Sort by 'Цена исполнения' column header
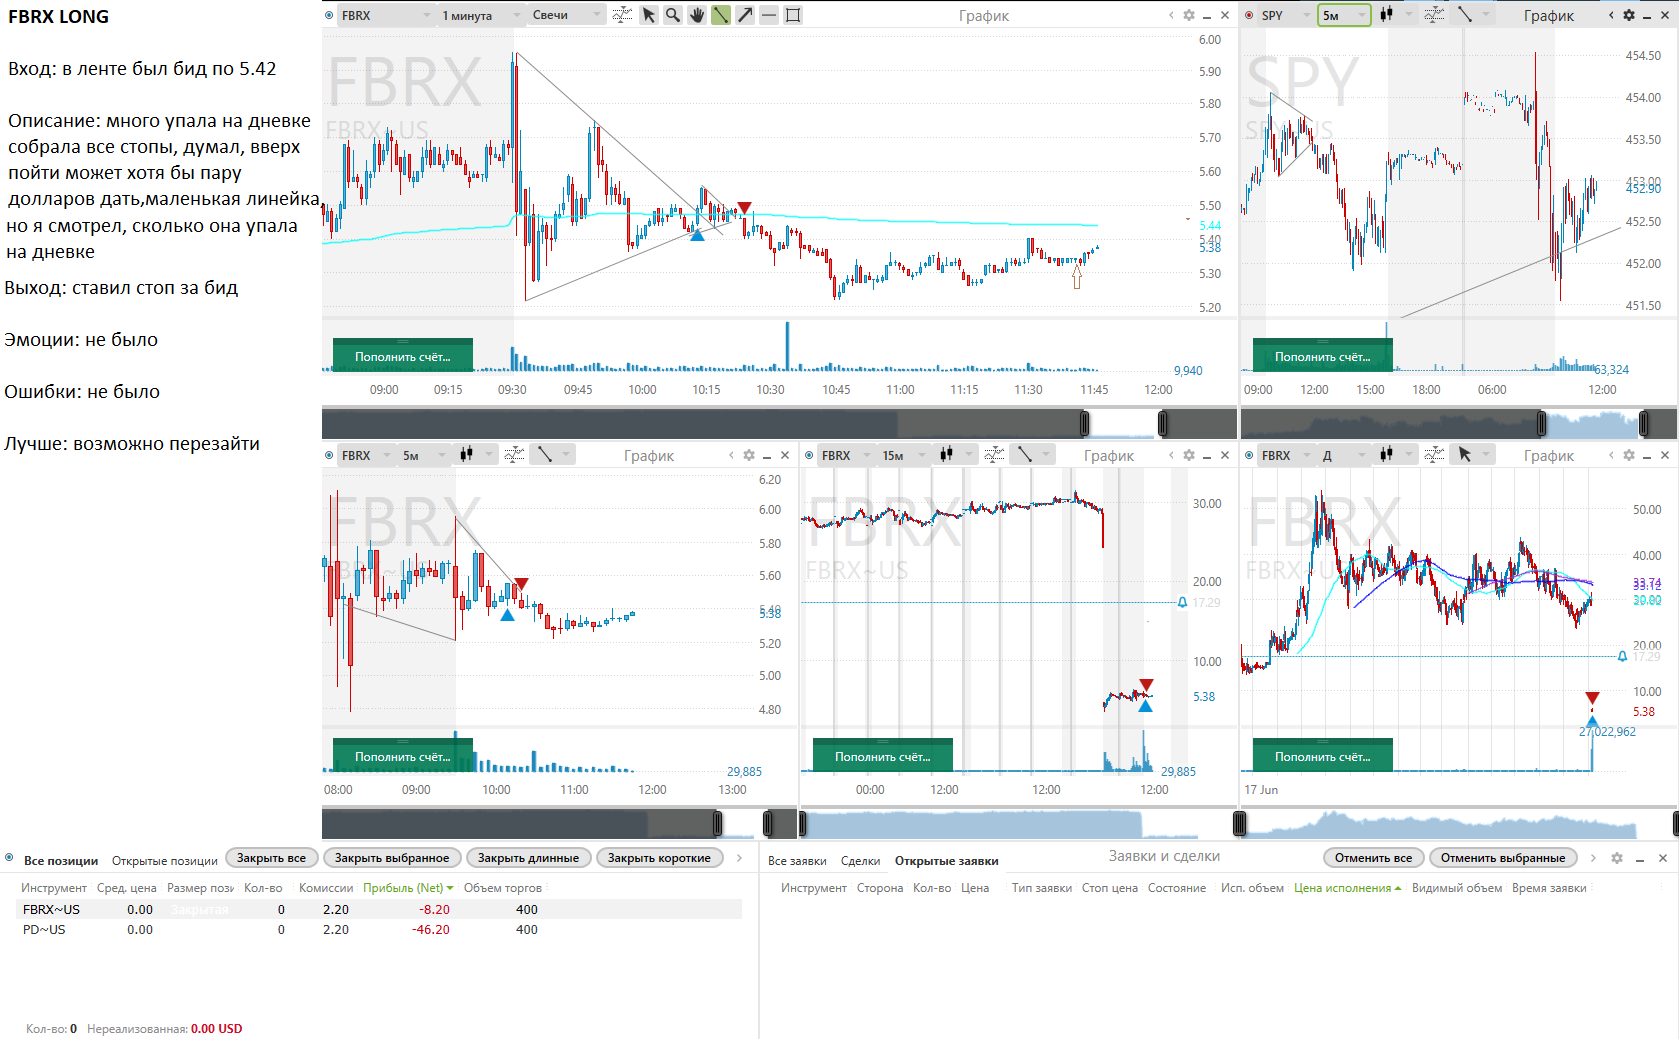Screen dimensions: 1679x1039 point(1347,888)
